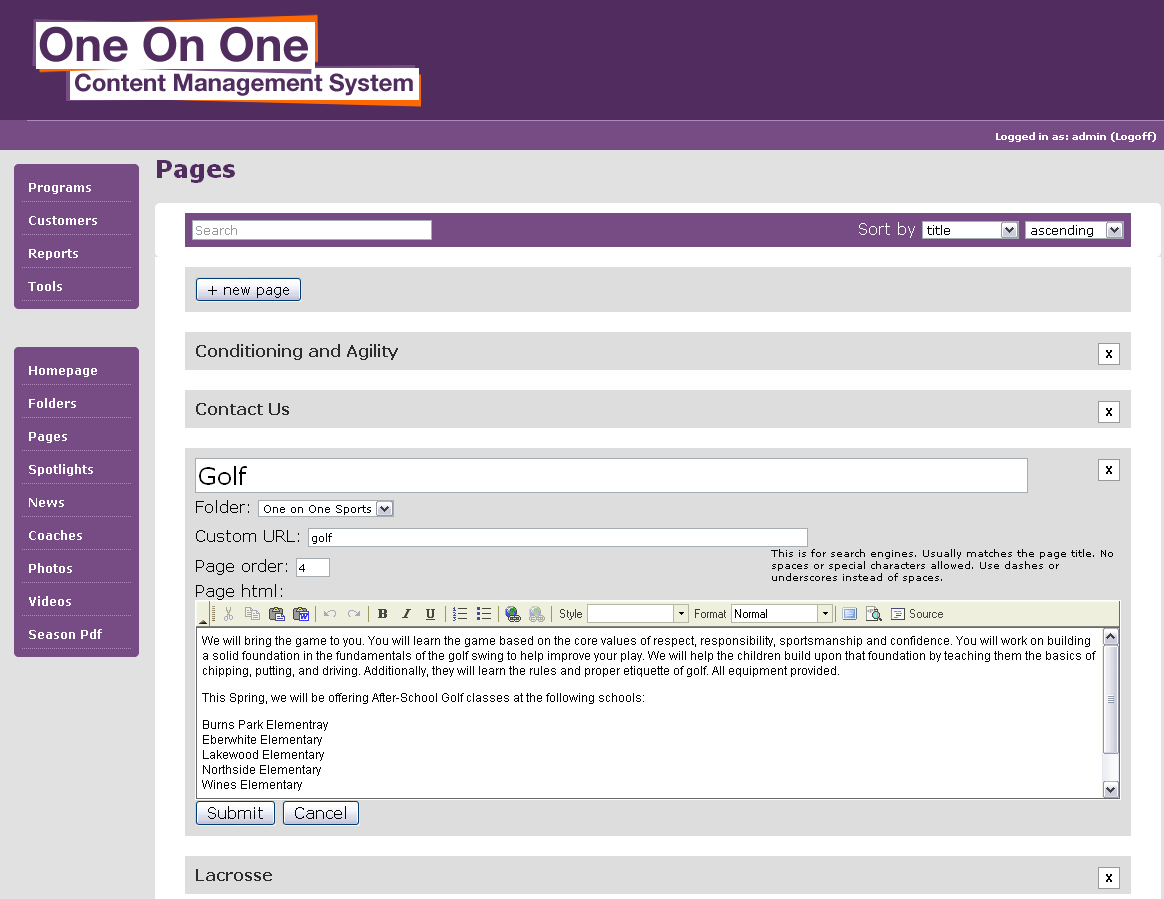Screen dimensions: 1164x899
Task: Open the Sort by title dropdown
Action: (969, 230)
